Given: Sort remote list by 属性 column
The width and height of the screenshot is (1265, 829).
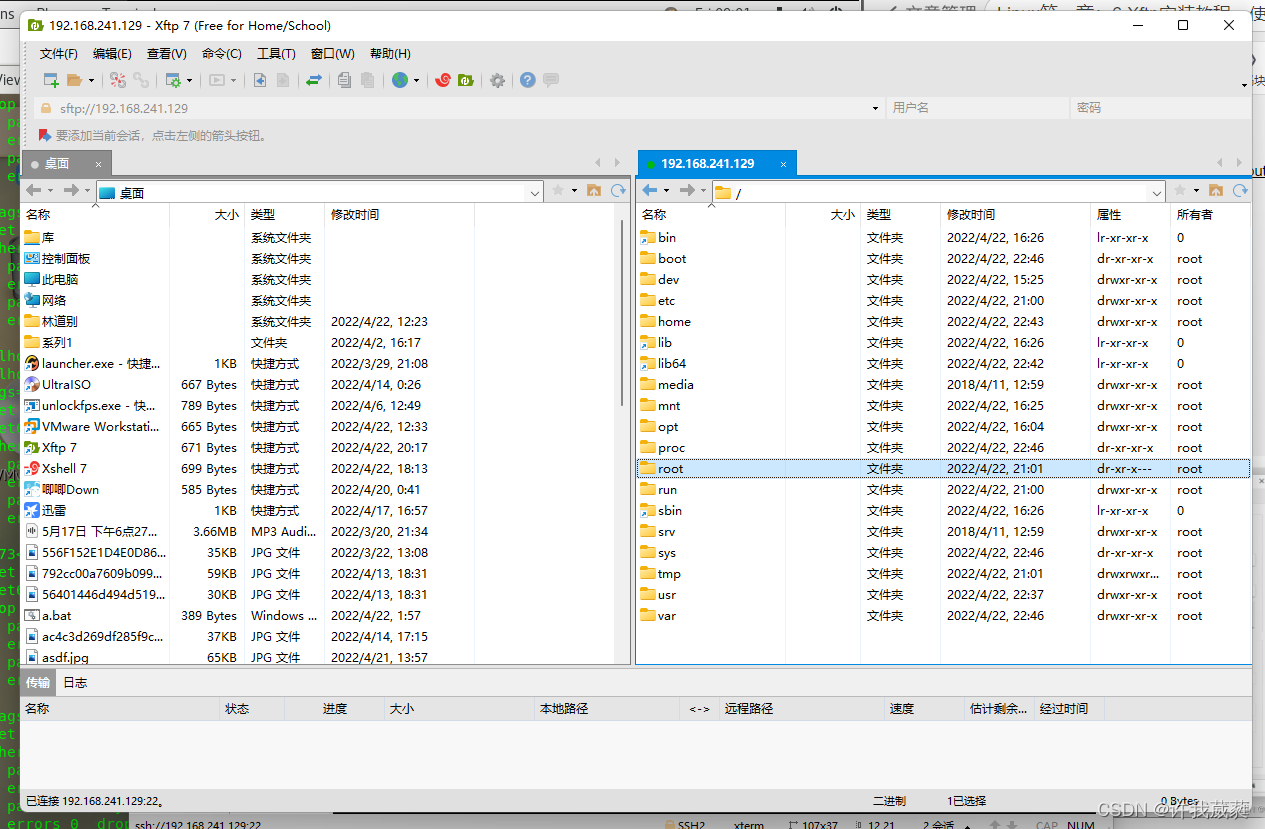Looking at the screenshot, I should point(1130,215).
